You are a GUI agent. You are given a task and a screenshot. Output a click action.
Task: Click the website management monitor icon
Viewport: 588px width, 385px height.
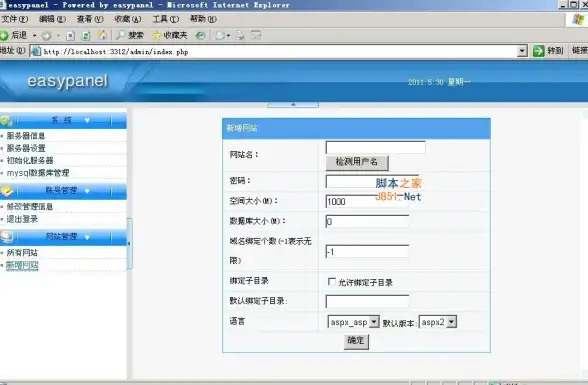pos(7,237)
